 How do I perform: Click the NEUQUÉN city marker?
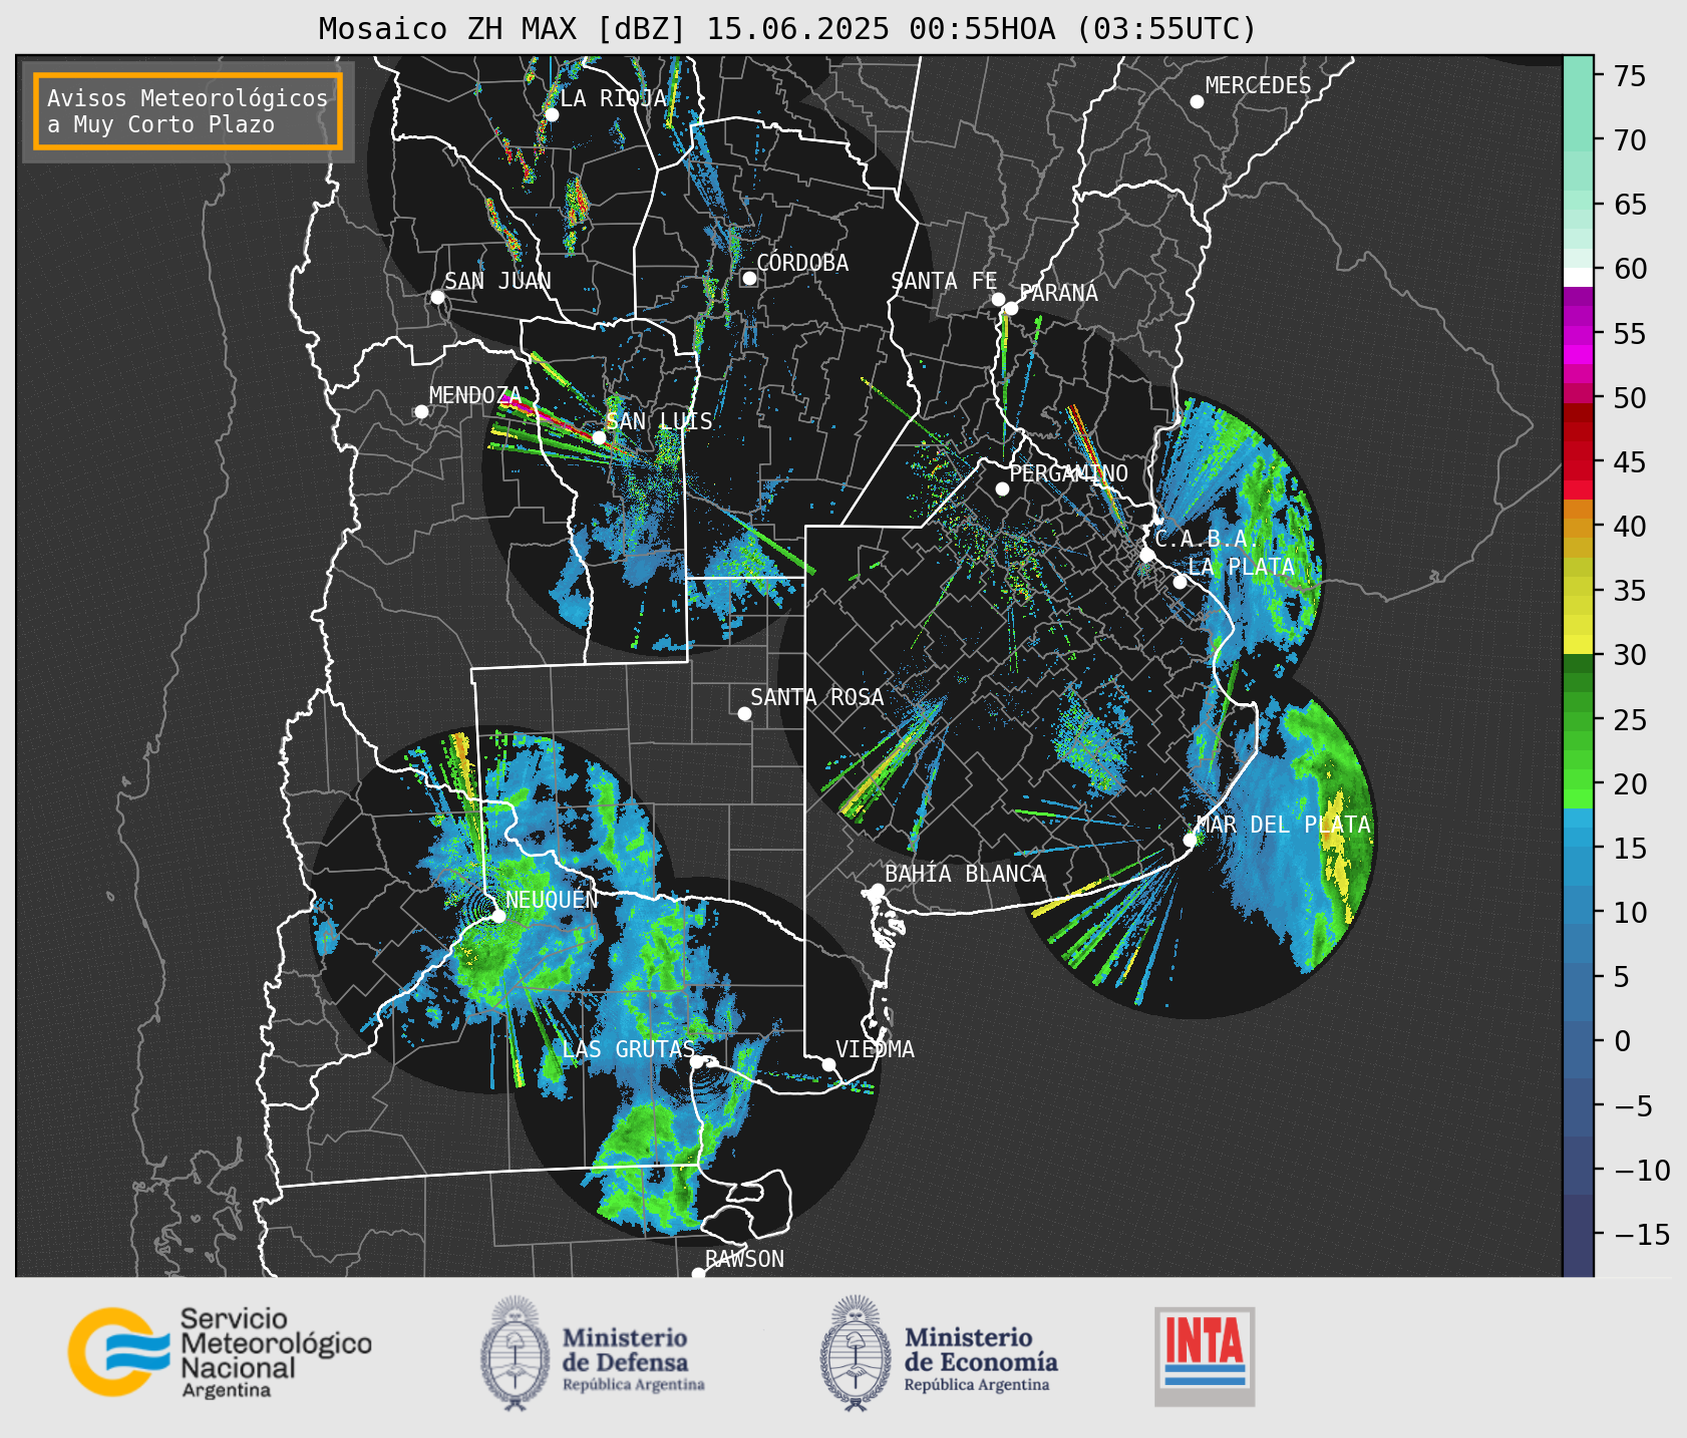(x=498, y=915)
